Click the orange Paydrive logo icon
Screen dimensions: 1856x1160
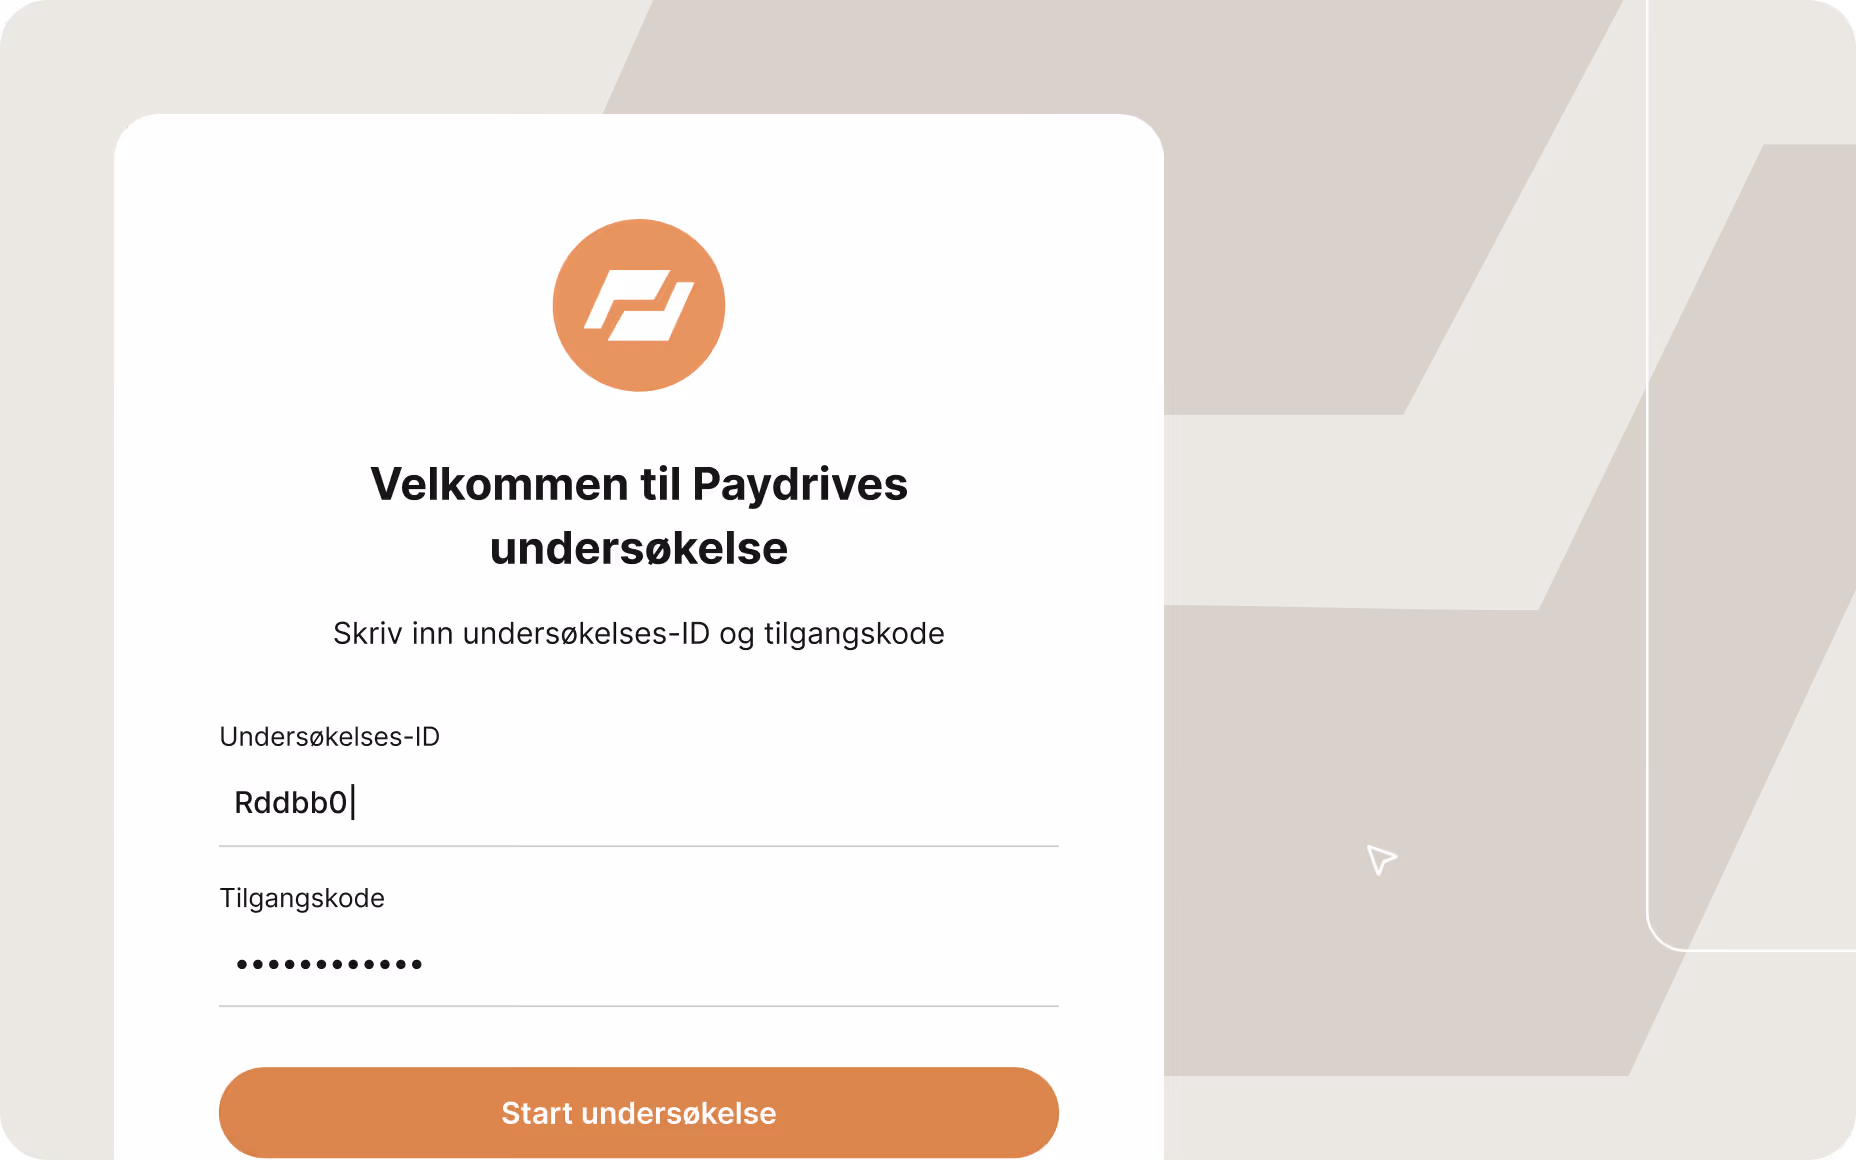click(x=639, y=305)
